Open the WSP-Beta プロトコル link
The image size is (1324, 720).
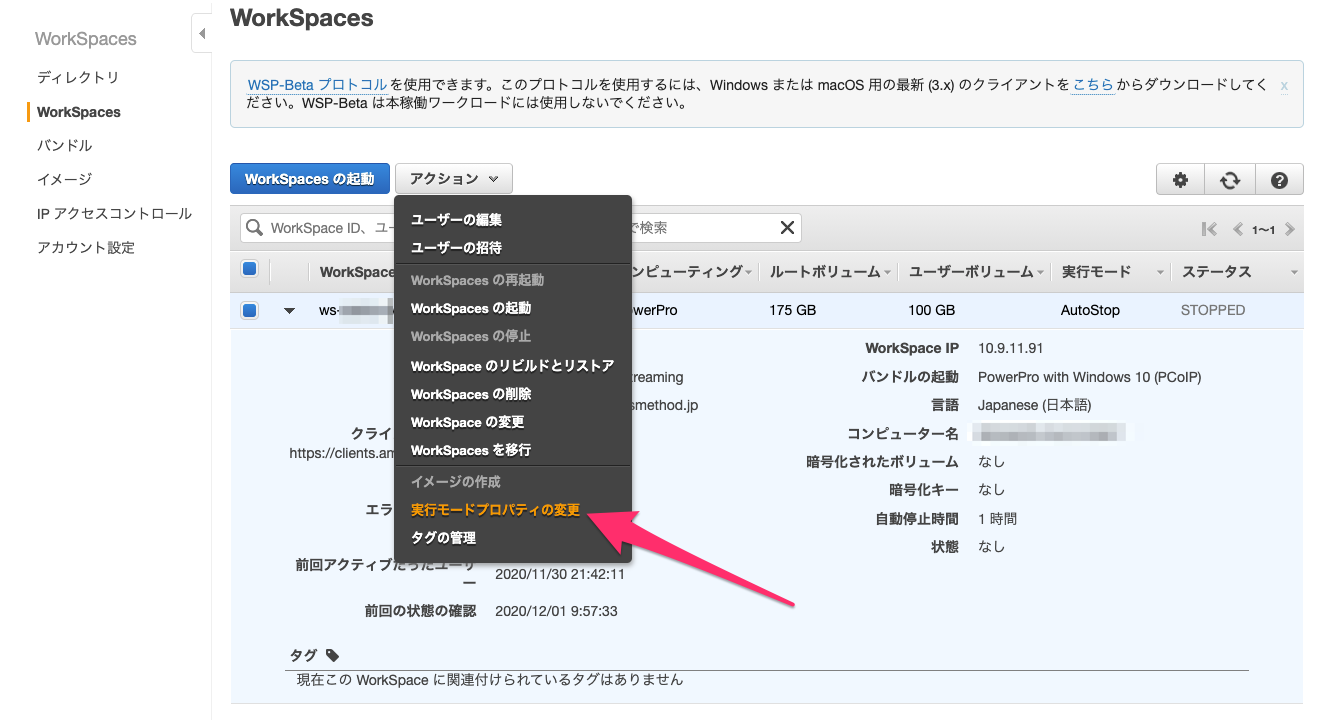(x=317, y=85)
